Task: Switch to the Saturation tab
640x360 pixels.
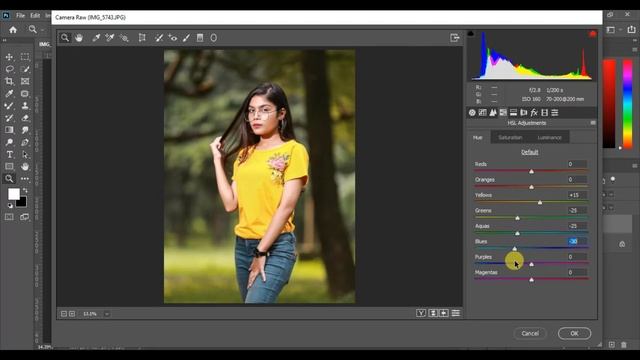Action: (x=510, y=138)
